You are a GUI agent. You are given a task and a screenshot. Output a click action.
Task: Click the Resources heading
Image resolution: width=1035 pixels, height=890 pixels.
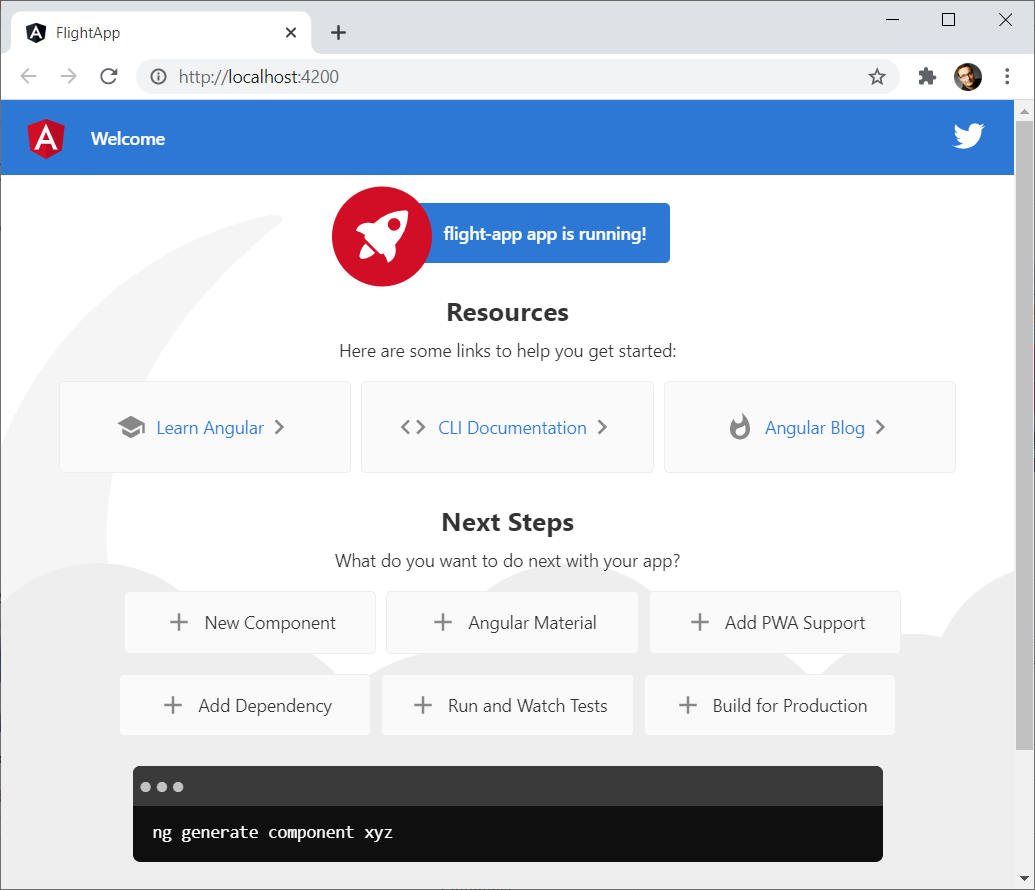[508, 312]
